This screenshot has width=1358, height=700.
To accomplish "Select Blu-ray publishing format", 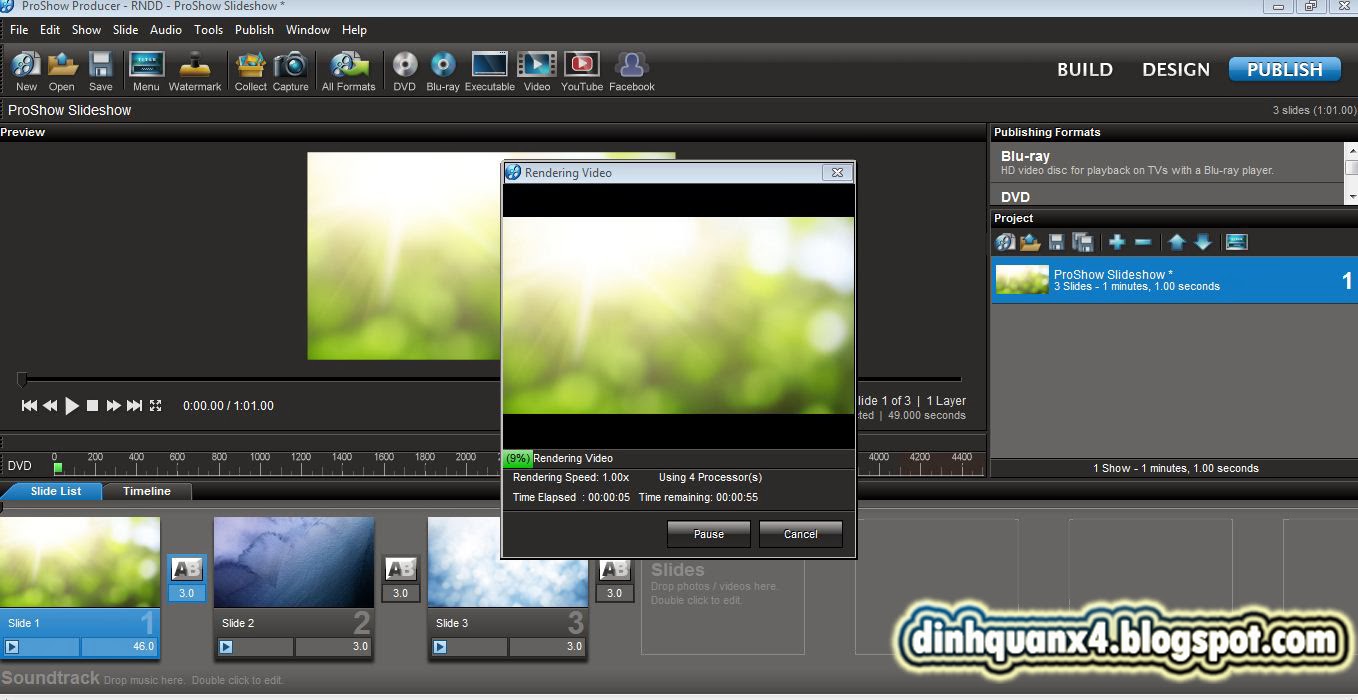I will pyautogui.click(x=1167, y=162).
